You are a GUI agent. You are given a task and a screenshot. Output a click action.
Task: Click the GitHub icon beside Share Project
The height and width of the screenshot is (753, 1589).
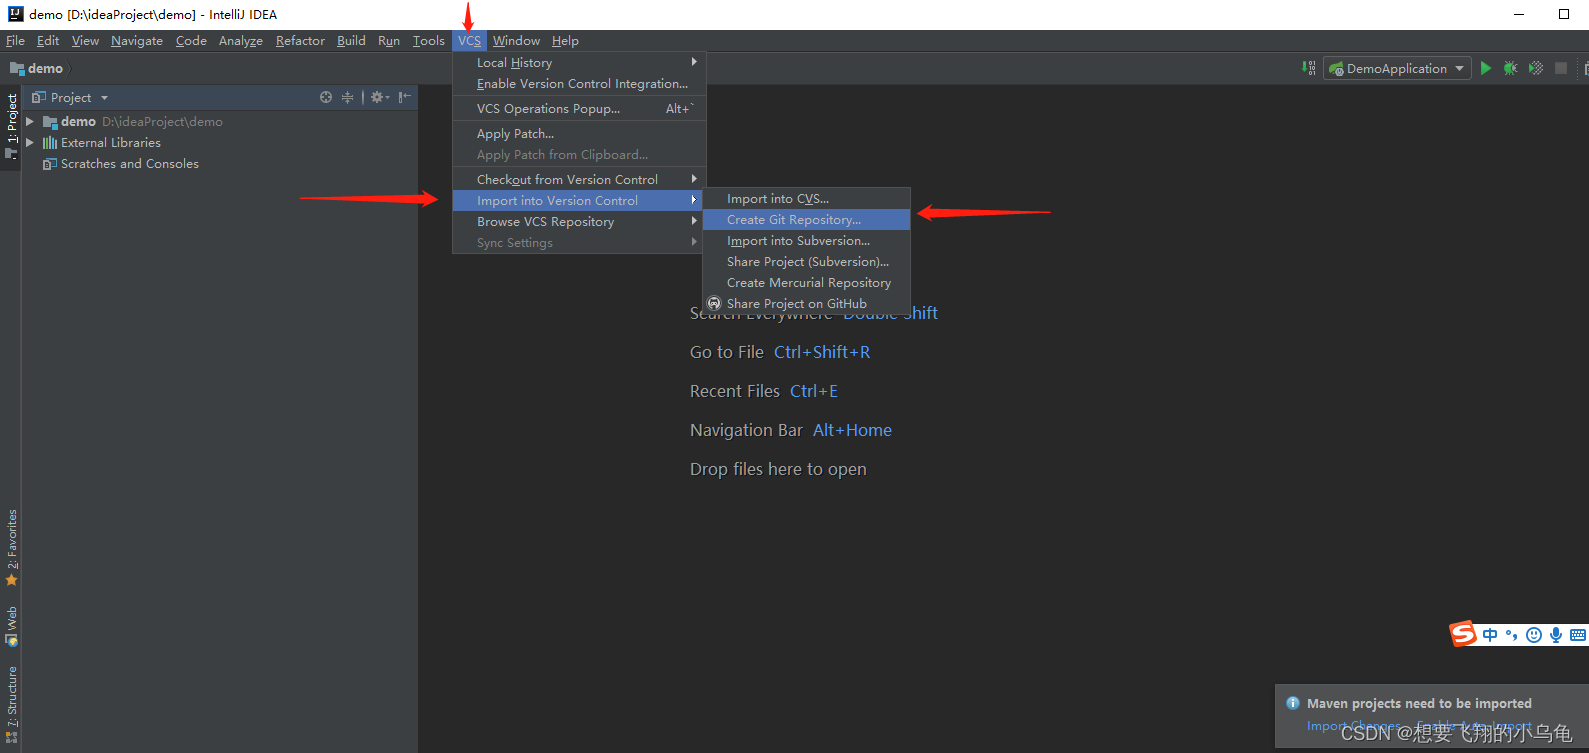[714, 303]
